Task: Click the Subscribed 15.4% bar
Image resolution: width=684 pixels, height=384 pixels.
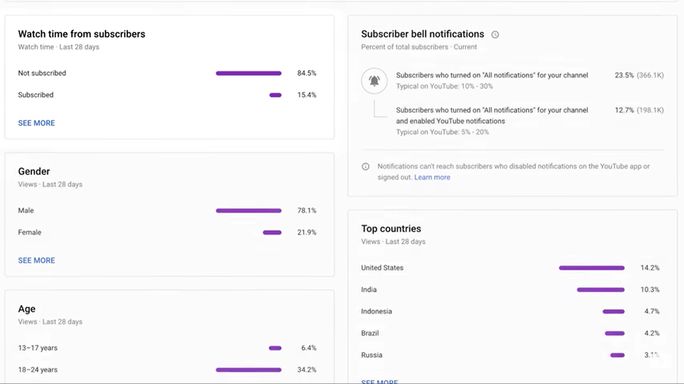Action: 275,95
